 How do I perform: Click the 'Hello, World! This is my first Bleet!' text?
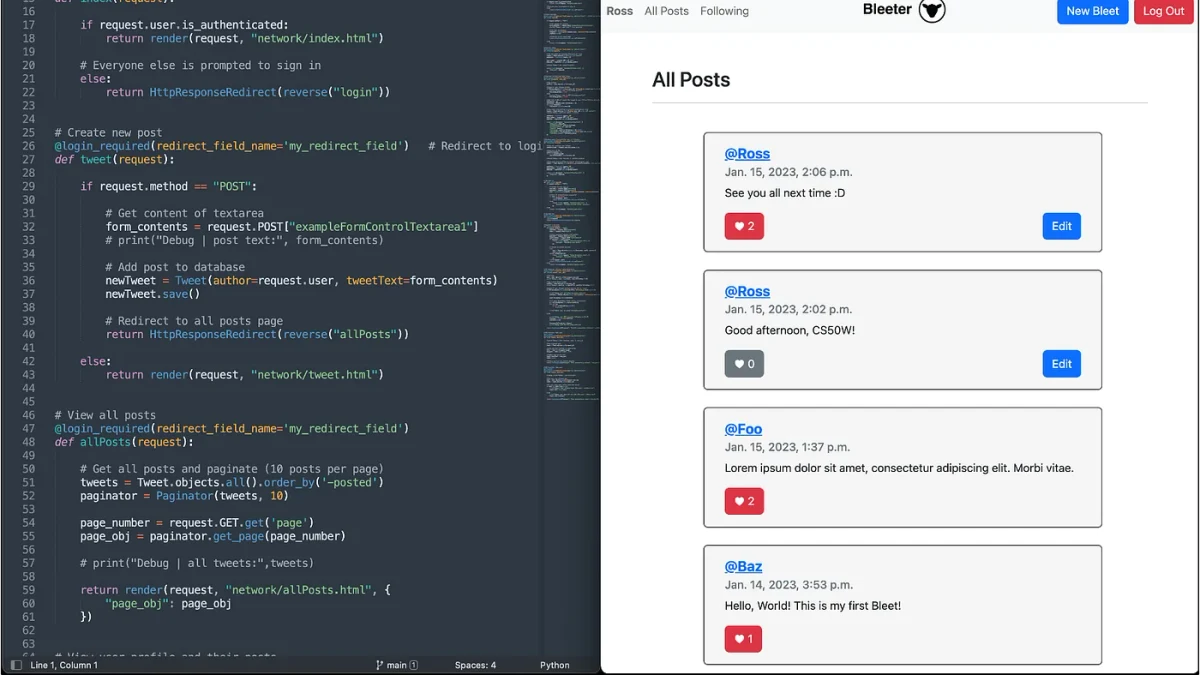click(813, 606)
